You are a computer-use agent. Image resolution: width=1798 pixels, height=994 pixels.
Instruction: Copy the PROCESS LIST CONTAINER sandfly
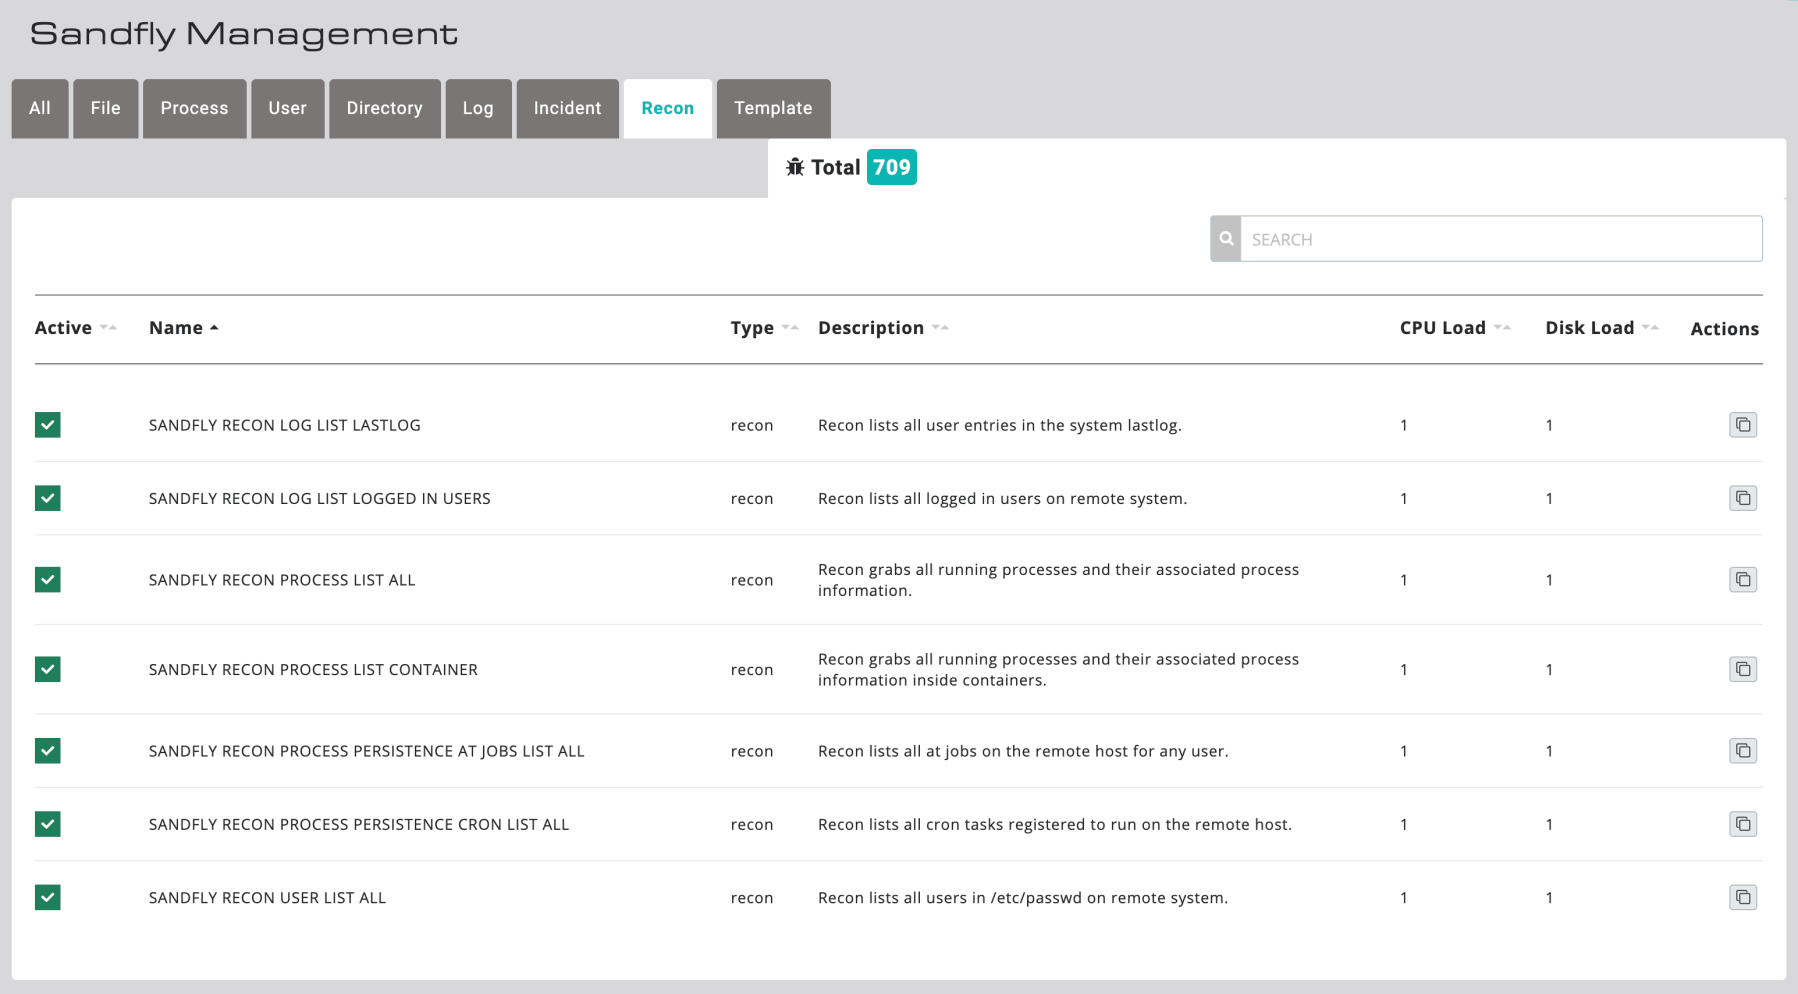pos(1743,669)
